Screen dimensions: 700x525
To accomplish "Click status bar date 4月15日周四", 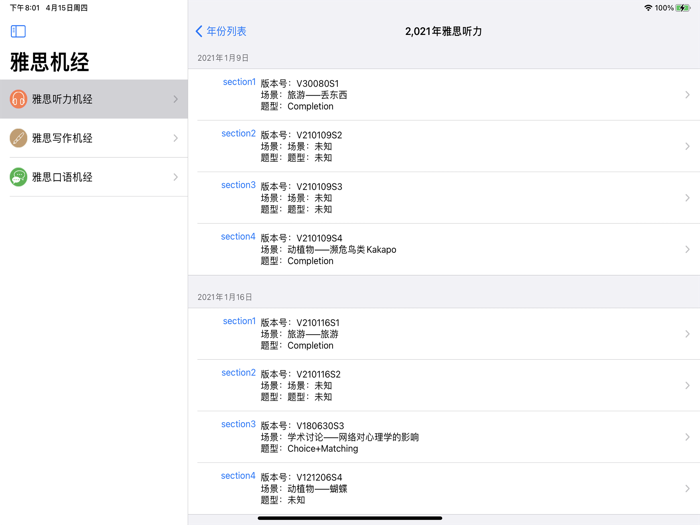I will (67, 8).
